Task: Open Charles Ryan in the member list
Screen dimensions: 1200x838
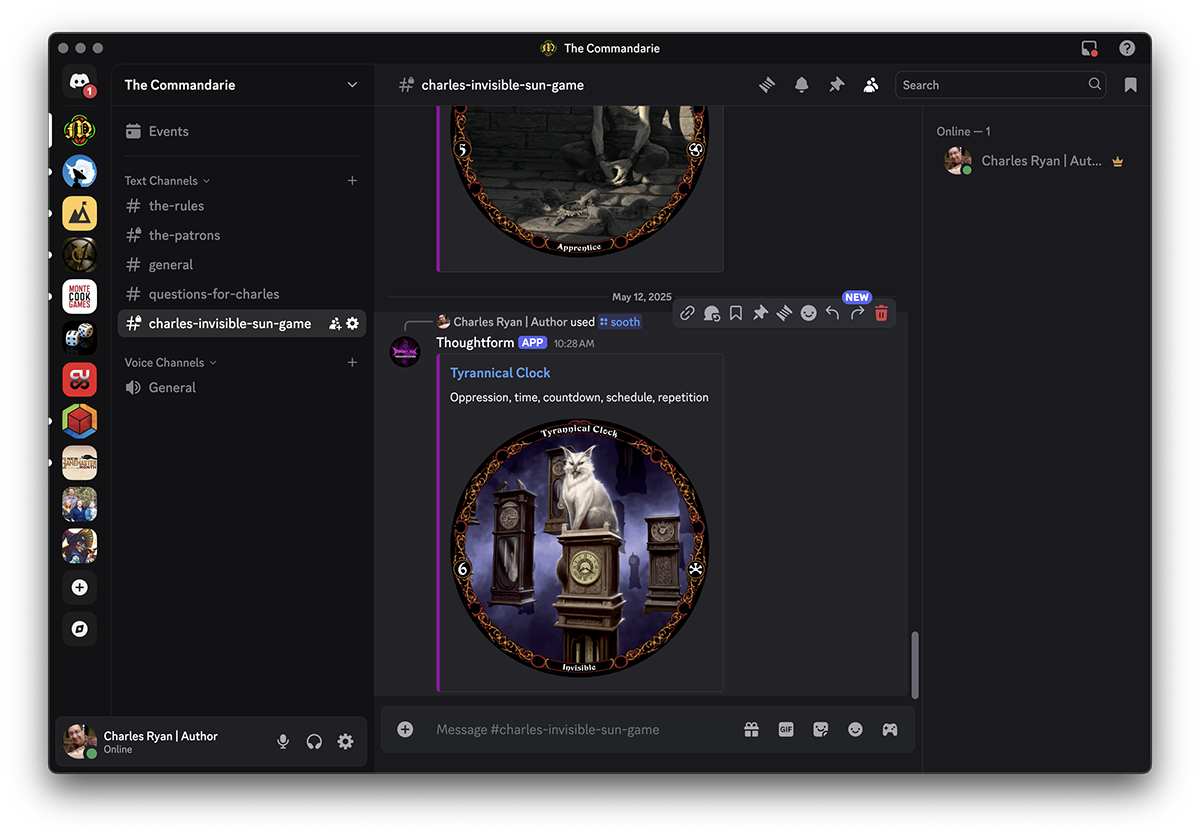Action: tap(1036, 161)
